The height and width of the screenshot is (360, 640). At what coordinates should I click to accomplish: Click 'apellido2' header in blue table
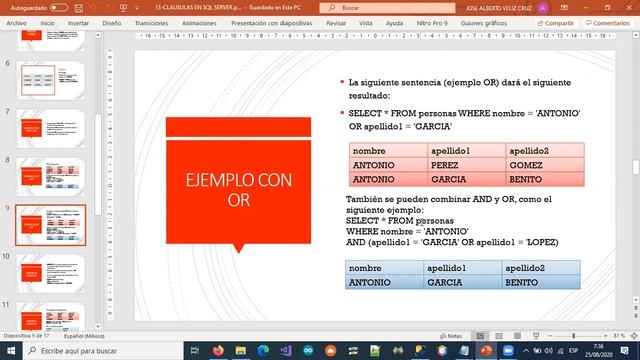tap(541, 268)
